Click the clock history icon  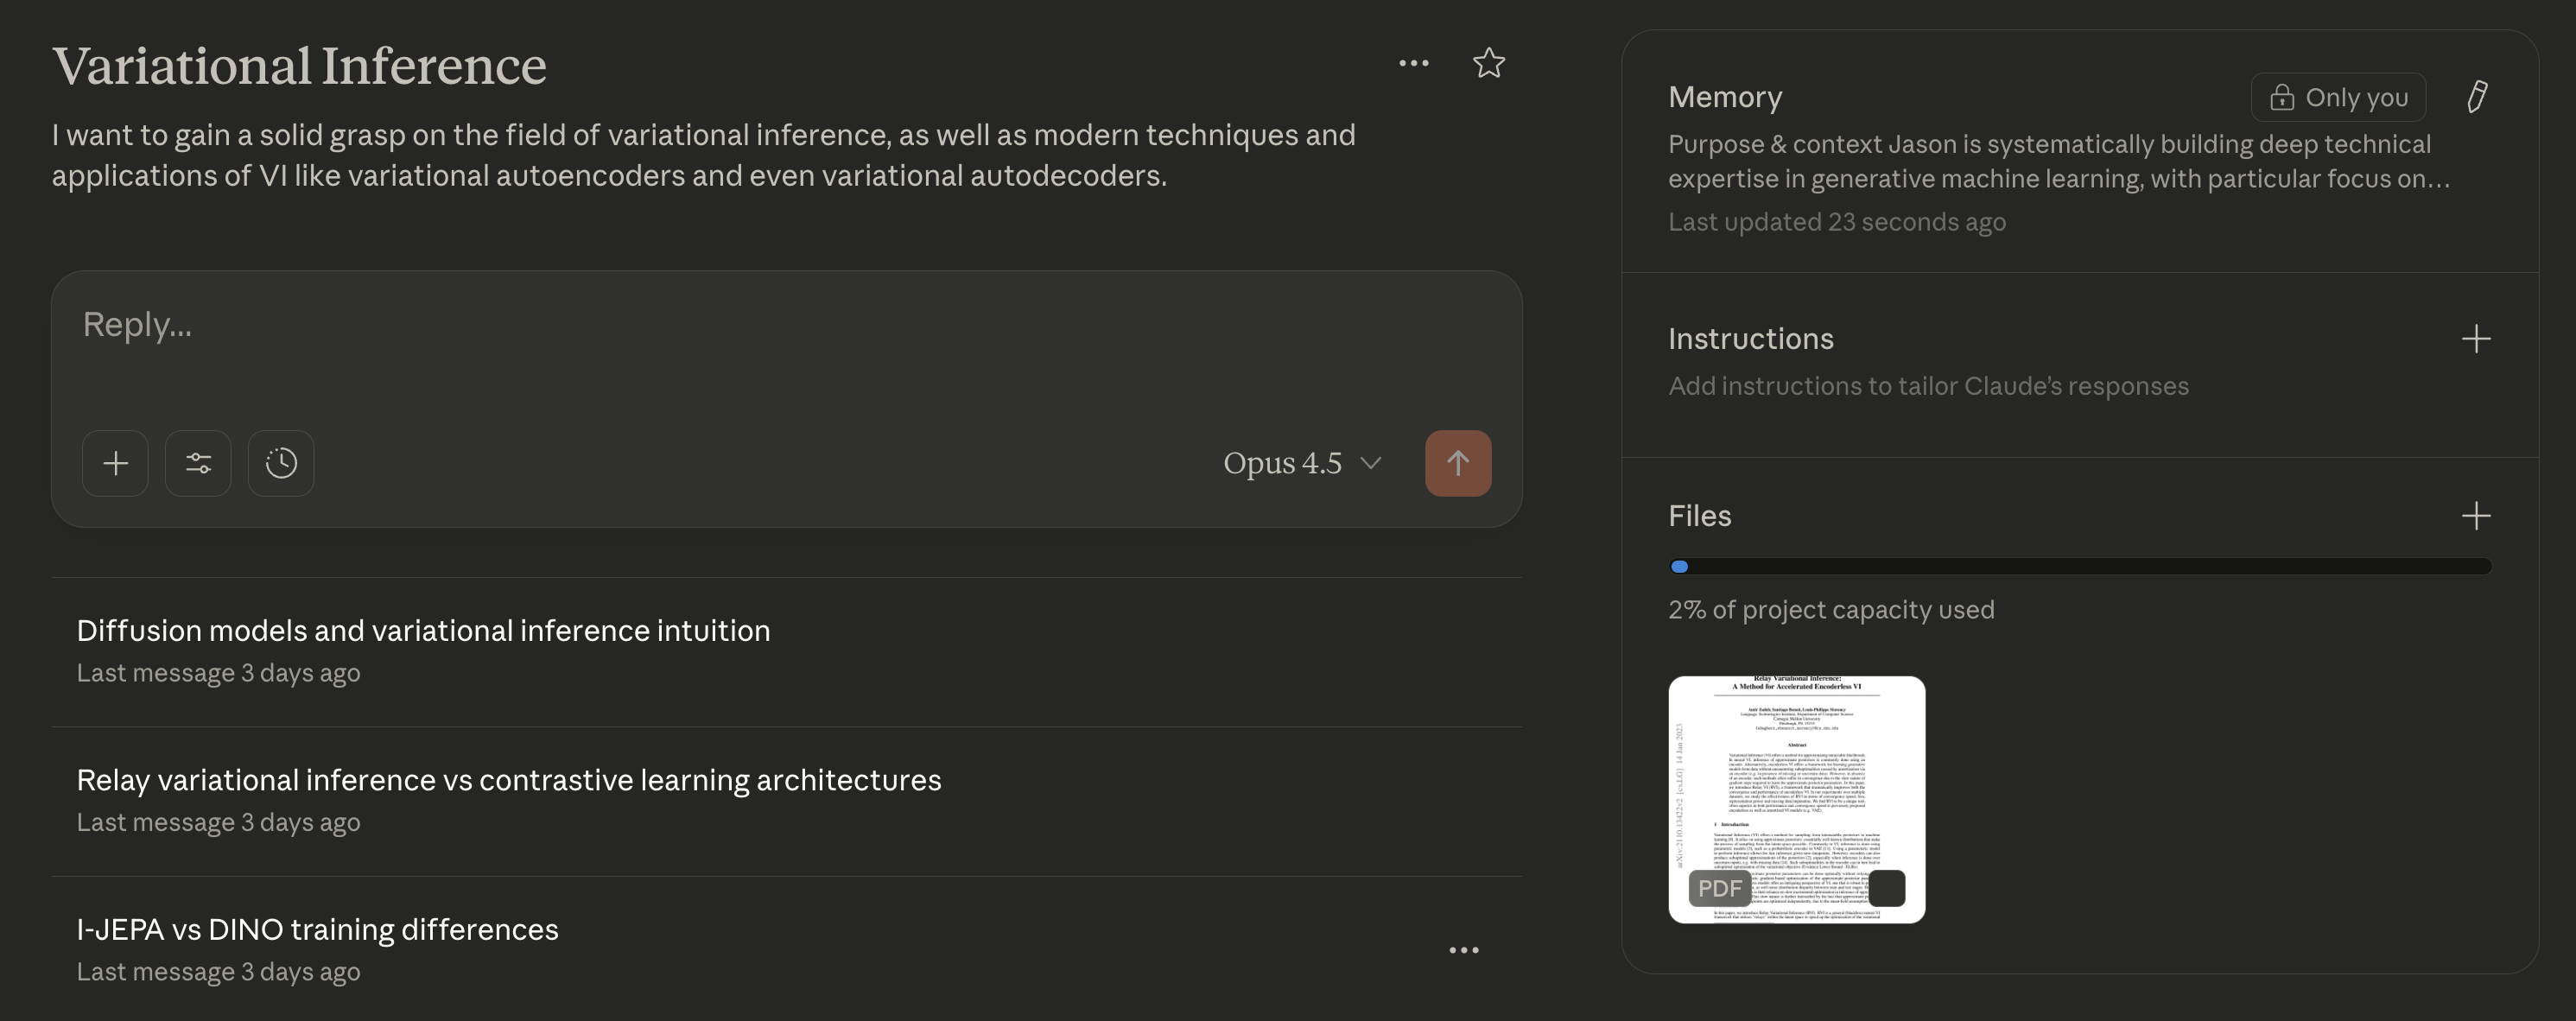[281, 463]
